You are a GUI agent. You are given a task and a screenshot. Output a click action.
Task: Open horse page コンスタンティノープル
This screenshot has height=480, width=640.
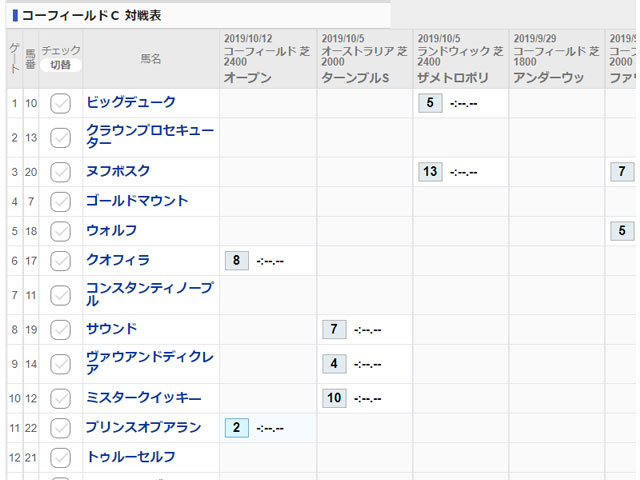[150, 294]
